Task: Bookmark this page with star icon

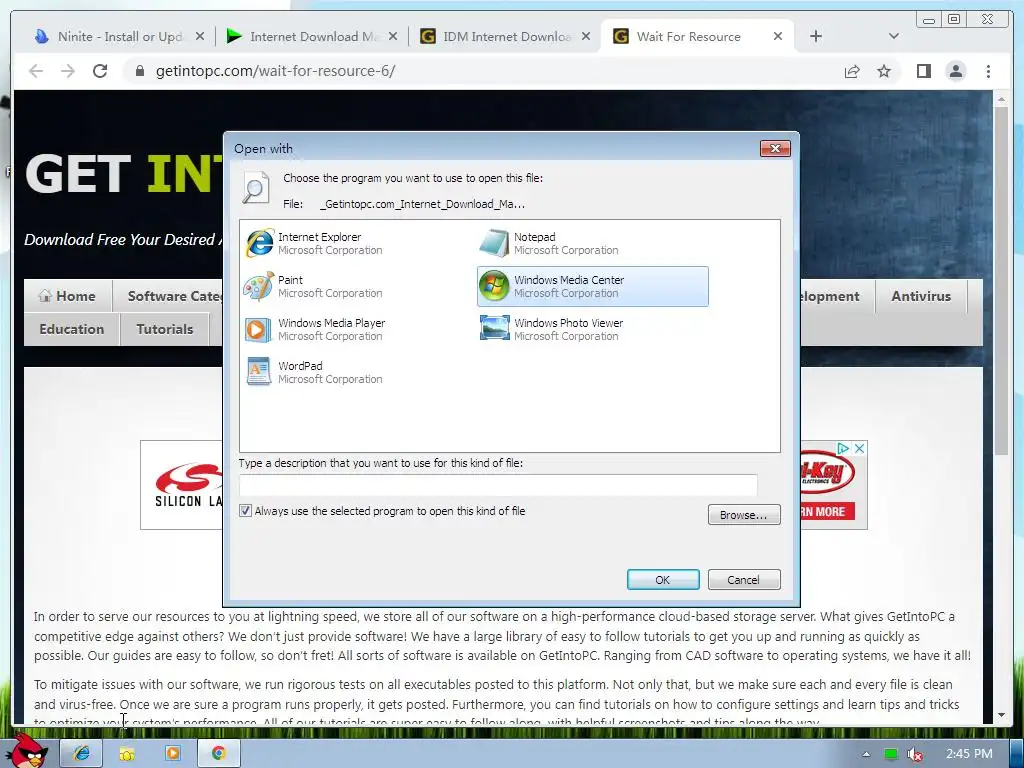Action: (x=884, y=71)
